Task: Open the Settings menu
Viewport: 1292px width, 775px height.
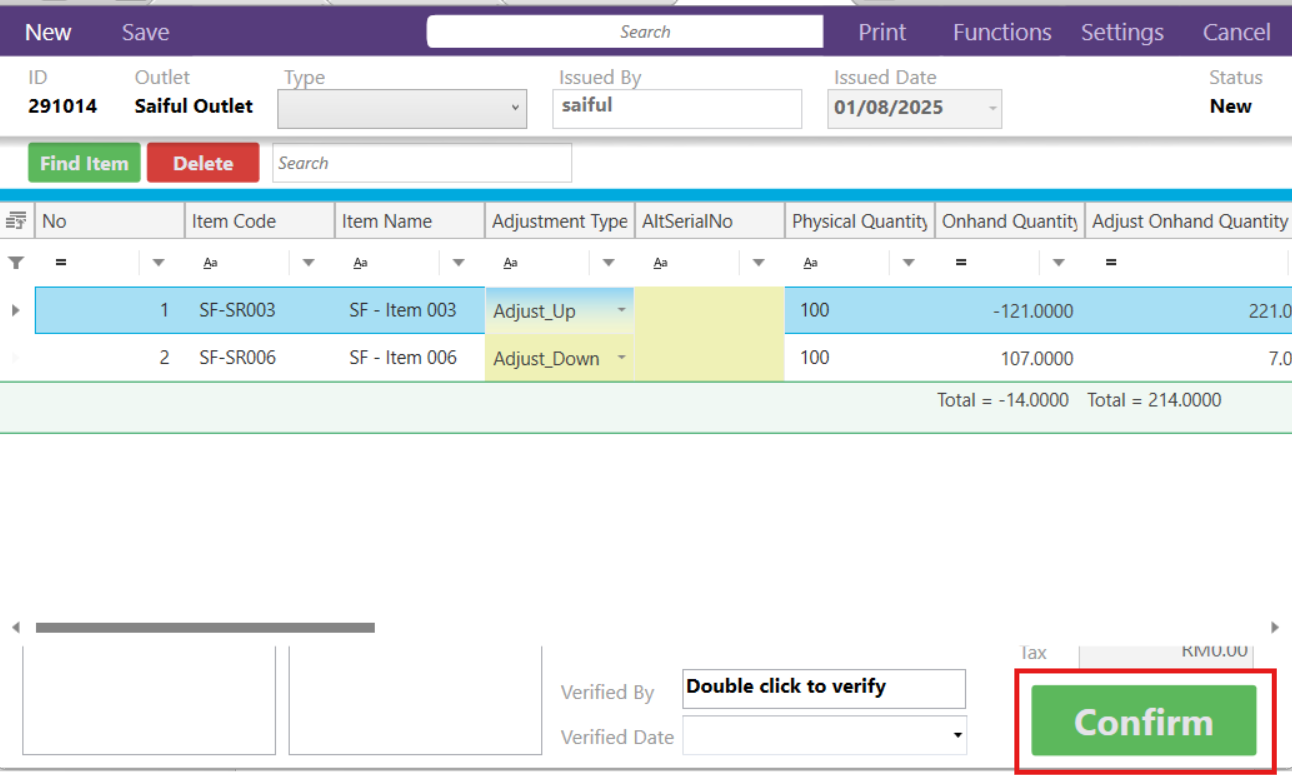Action: tap(1121, 31)
